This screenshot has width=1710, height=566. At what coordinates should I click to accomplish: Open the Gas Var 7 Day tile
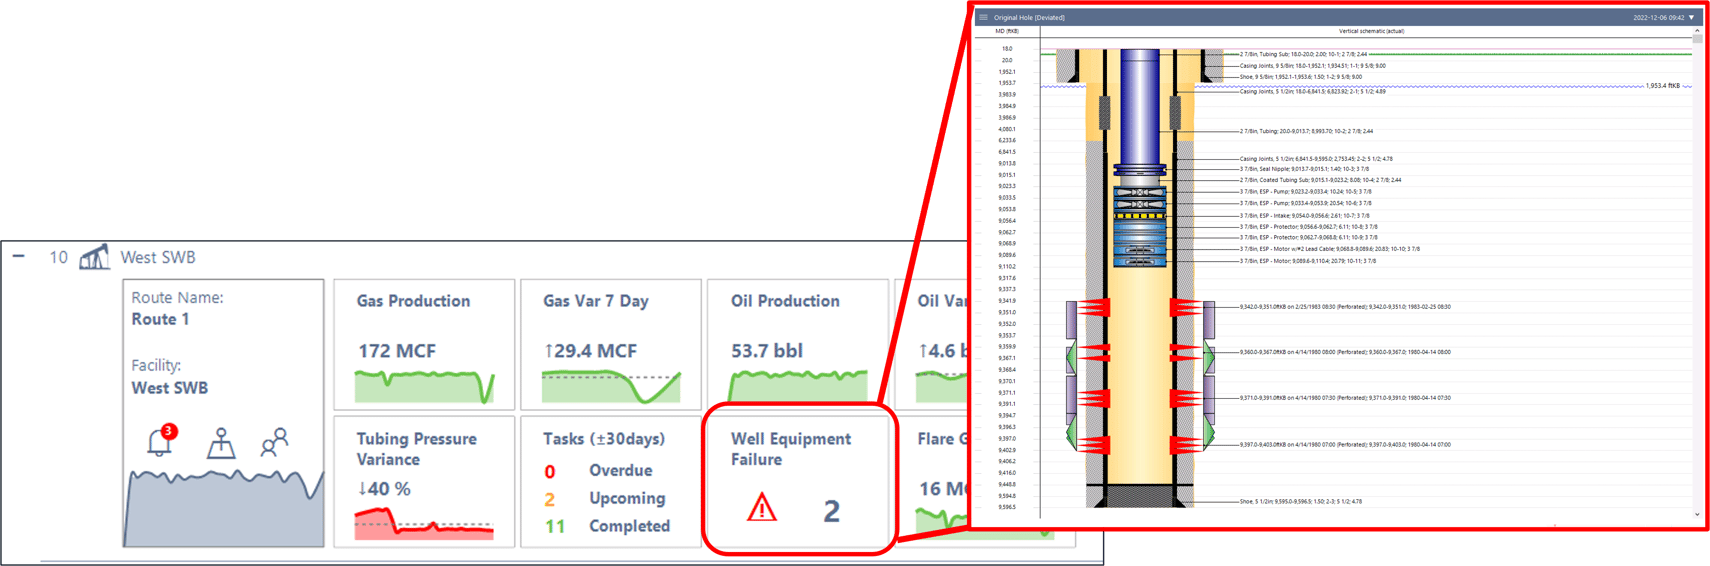611,345
